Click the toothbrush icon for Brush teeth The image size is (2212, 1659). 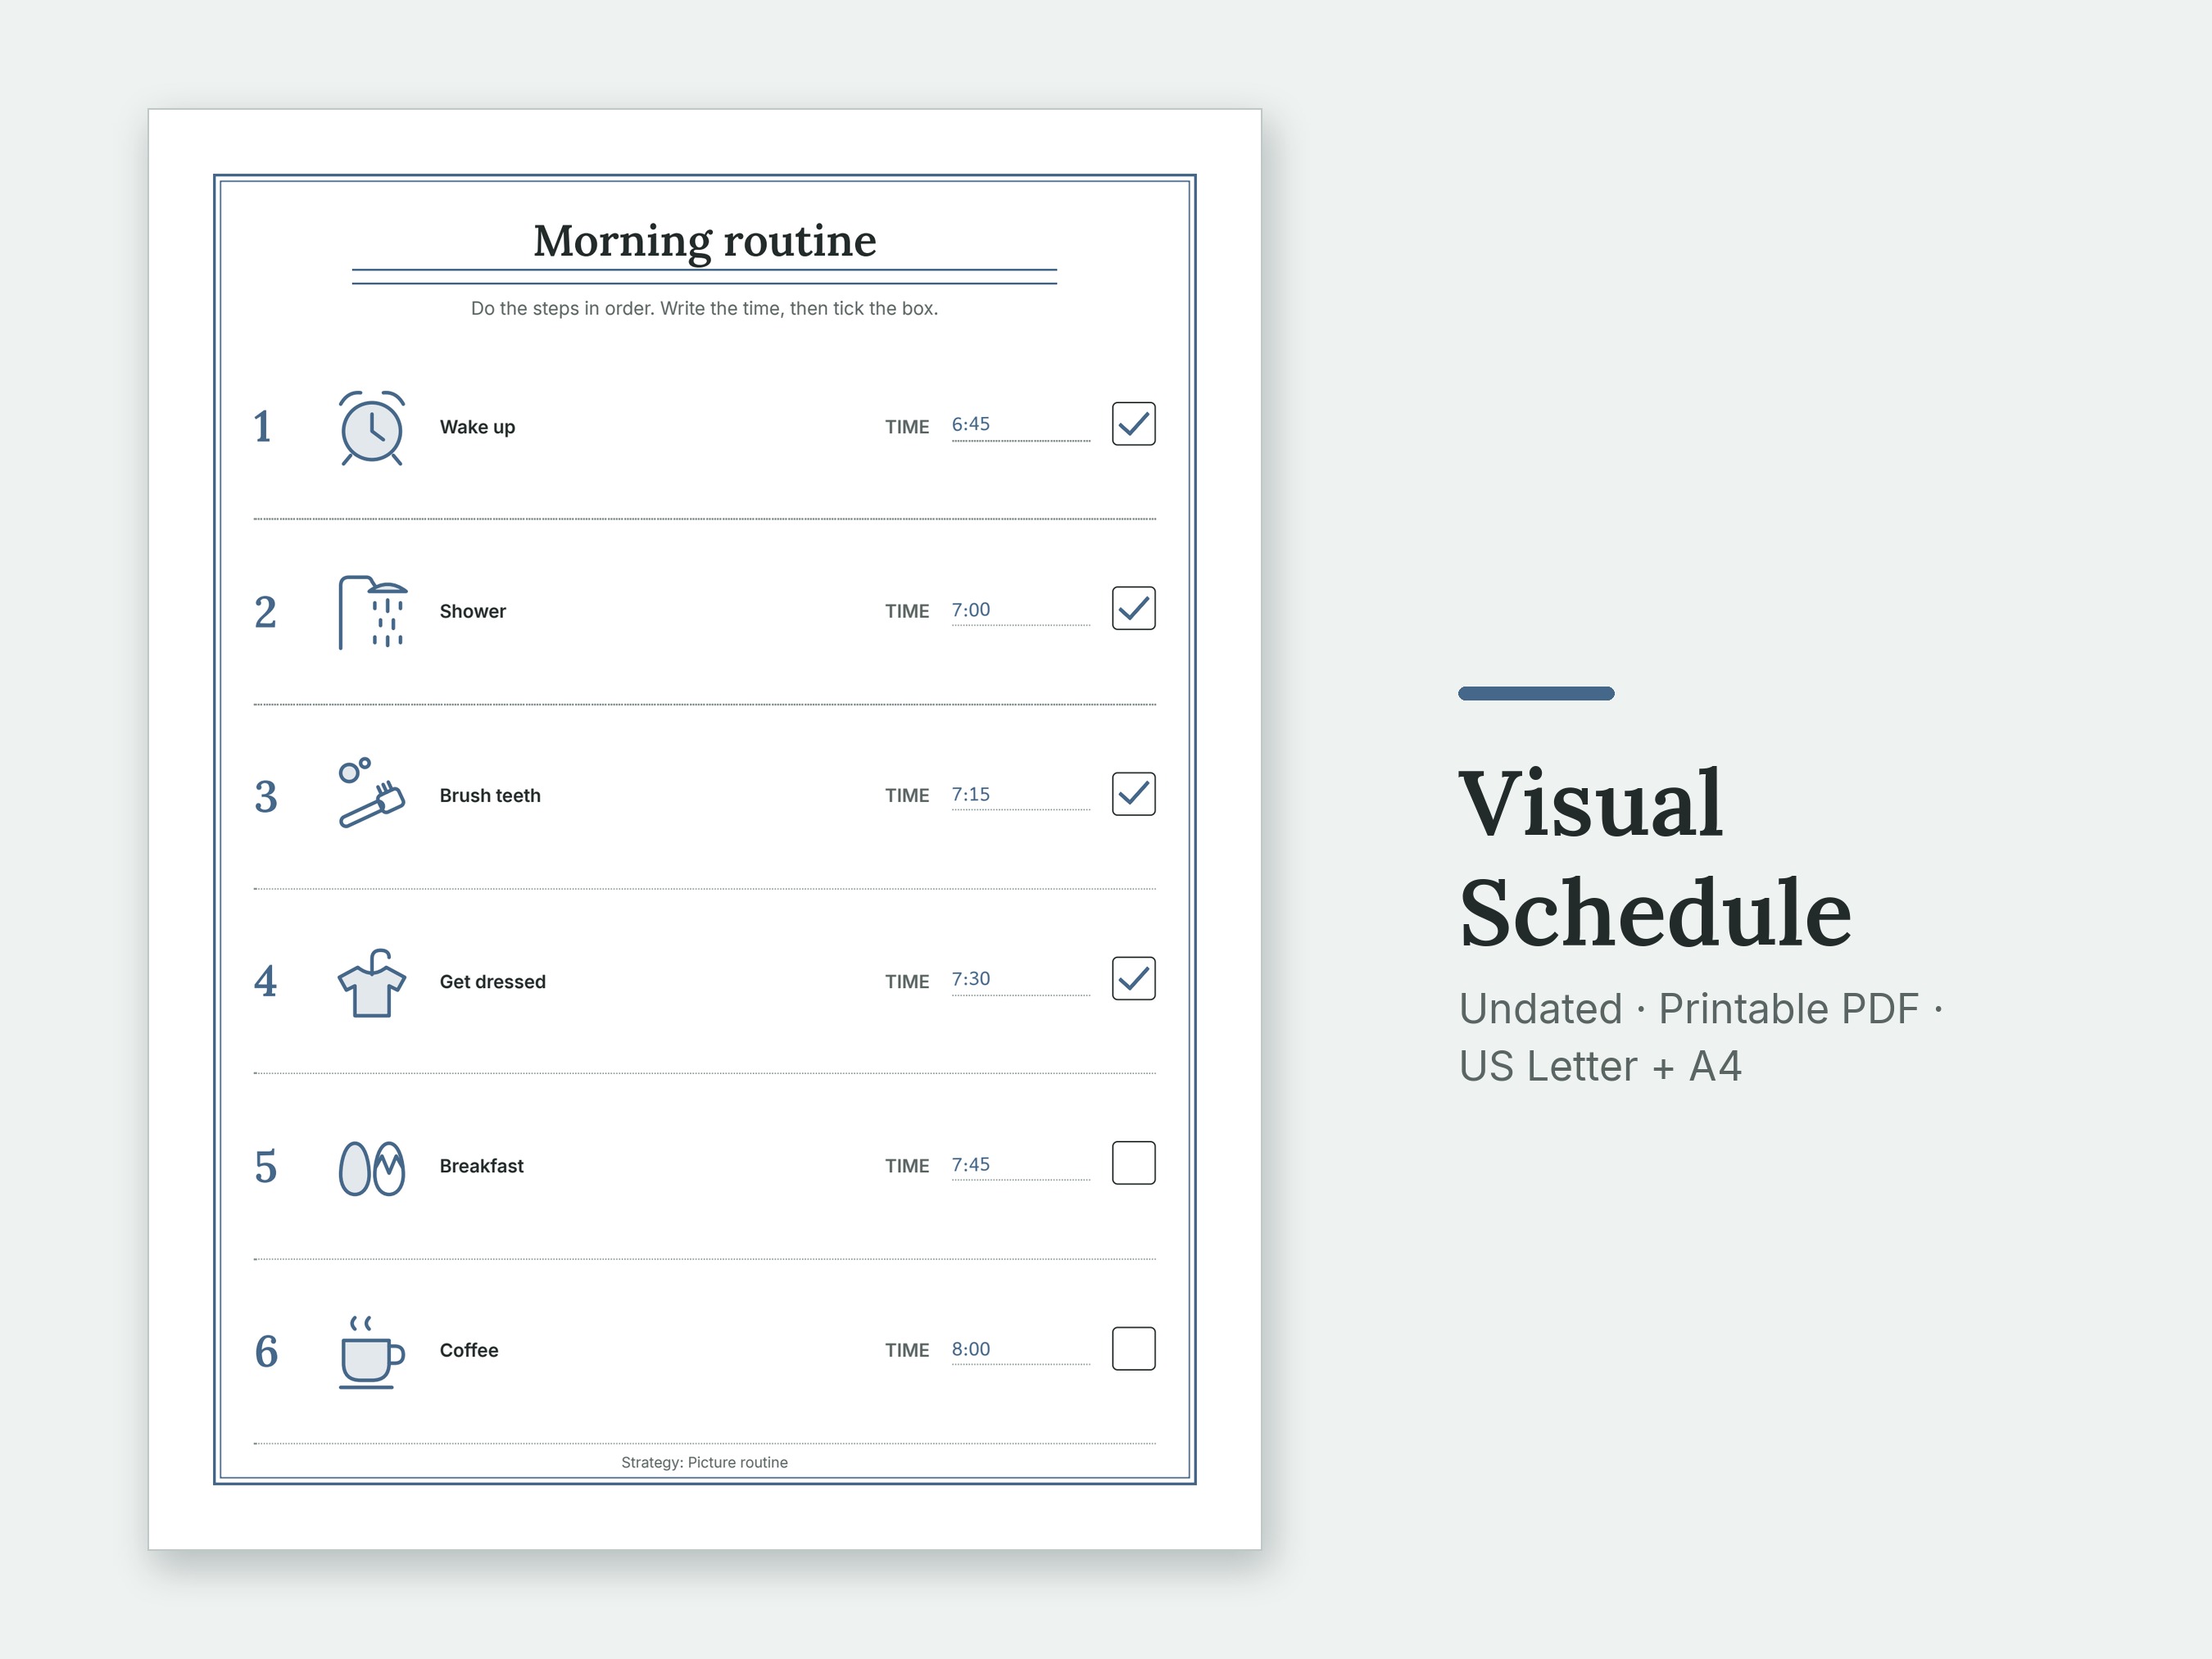(371, 793)
